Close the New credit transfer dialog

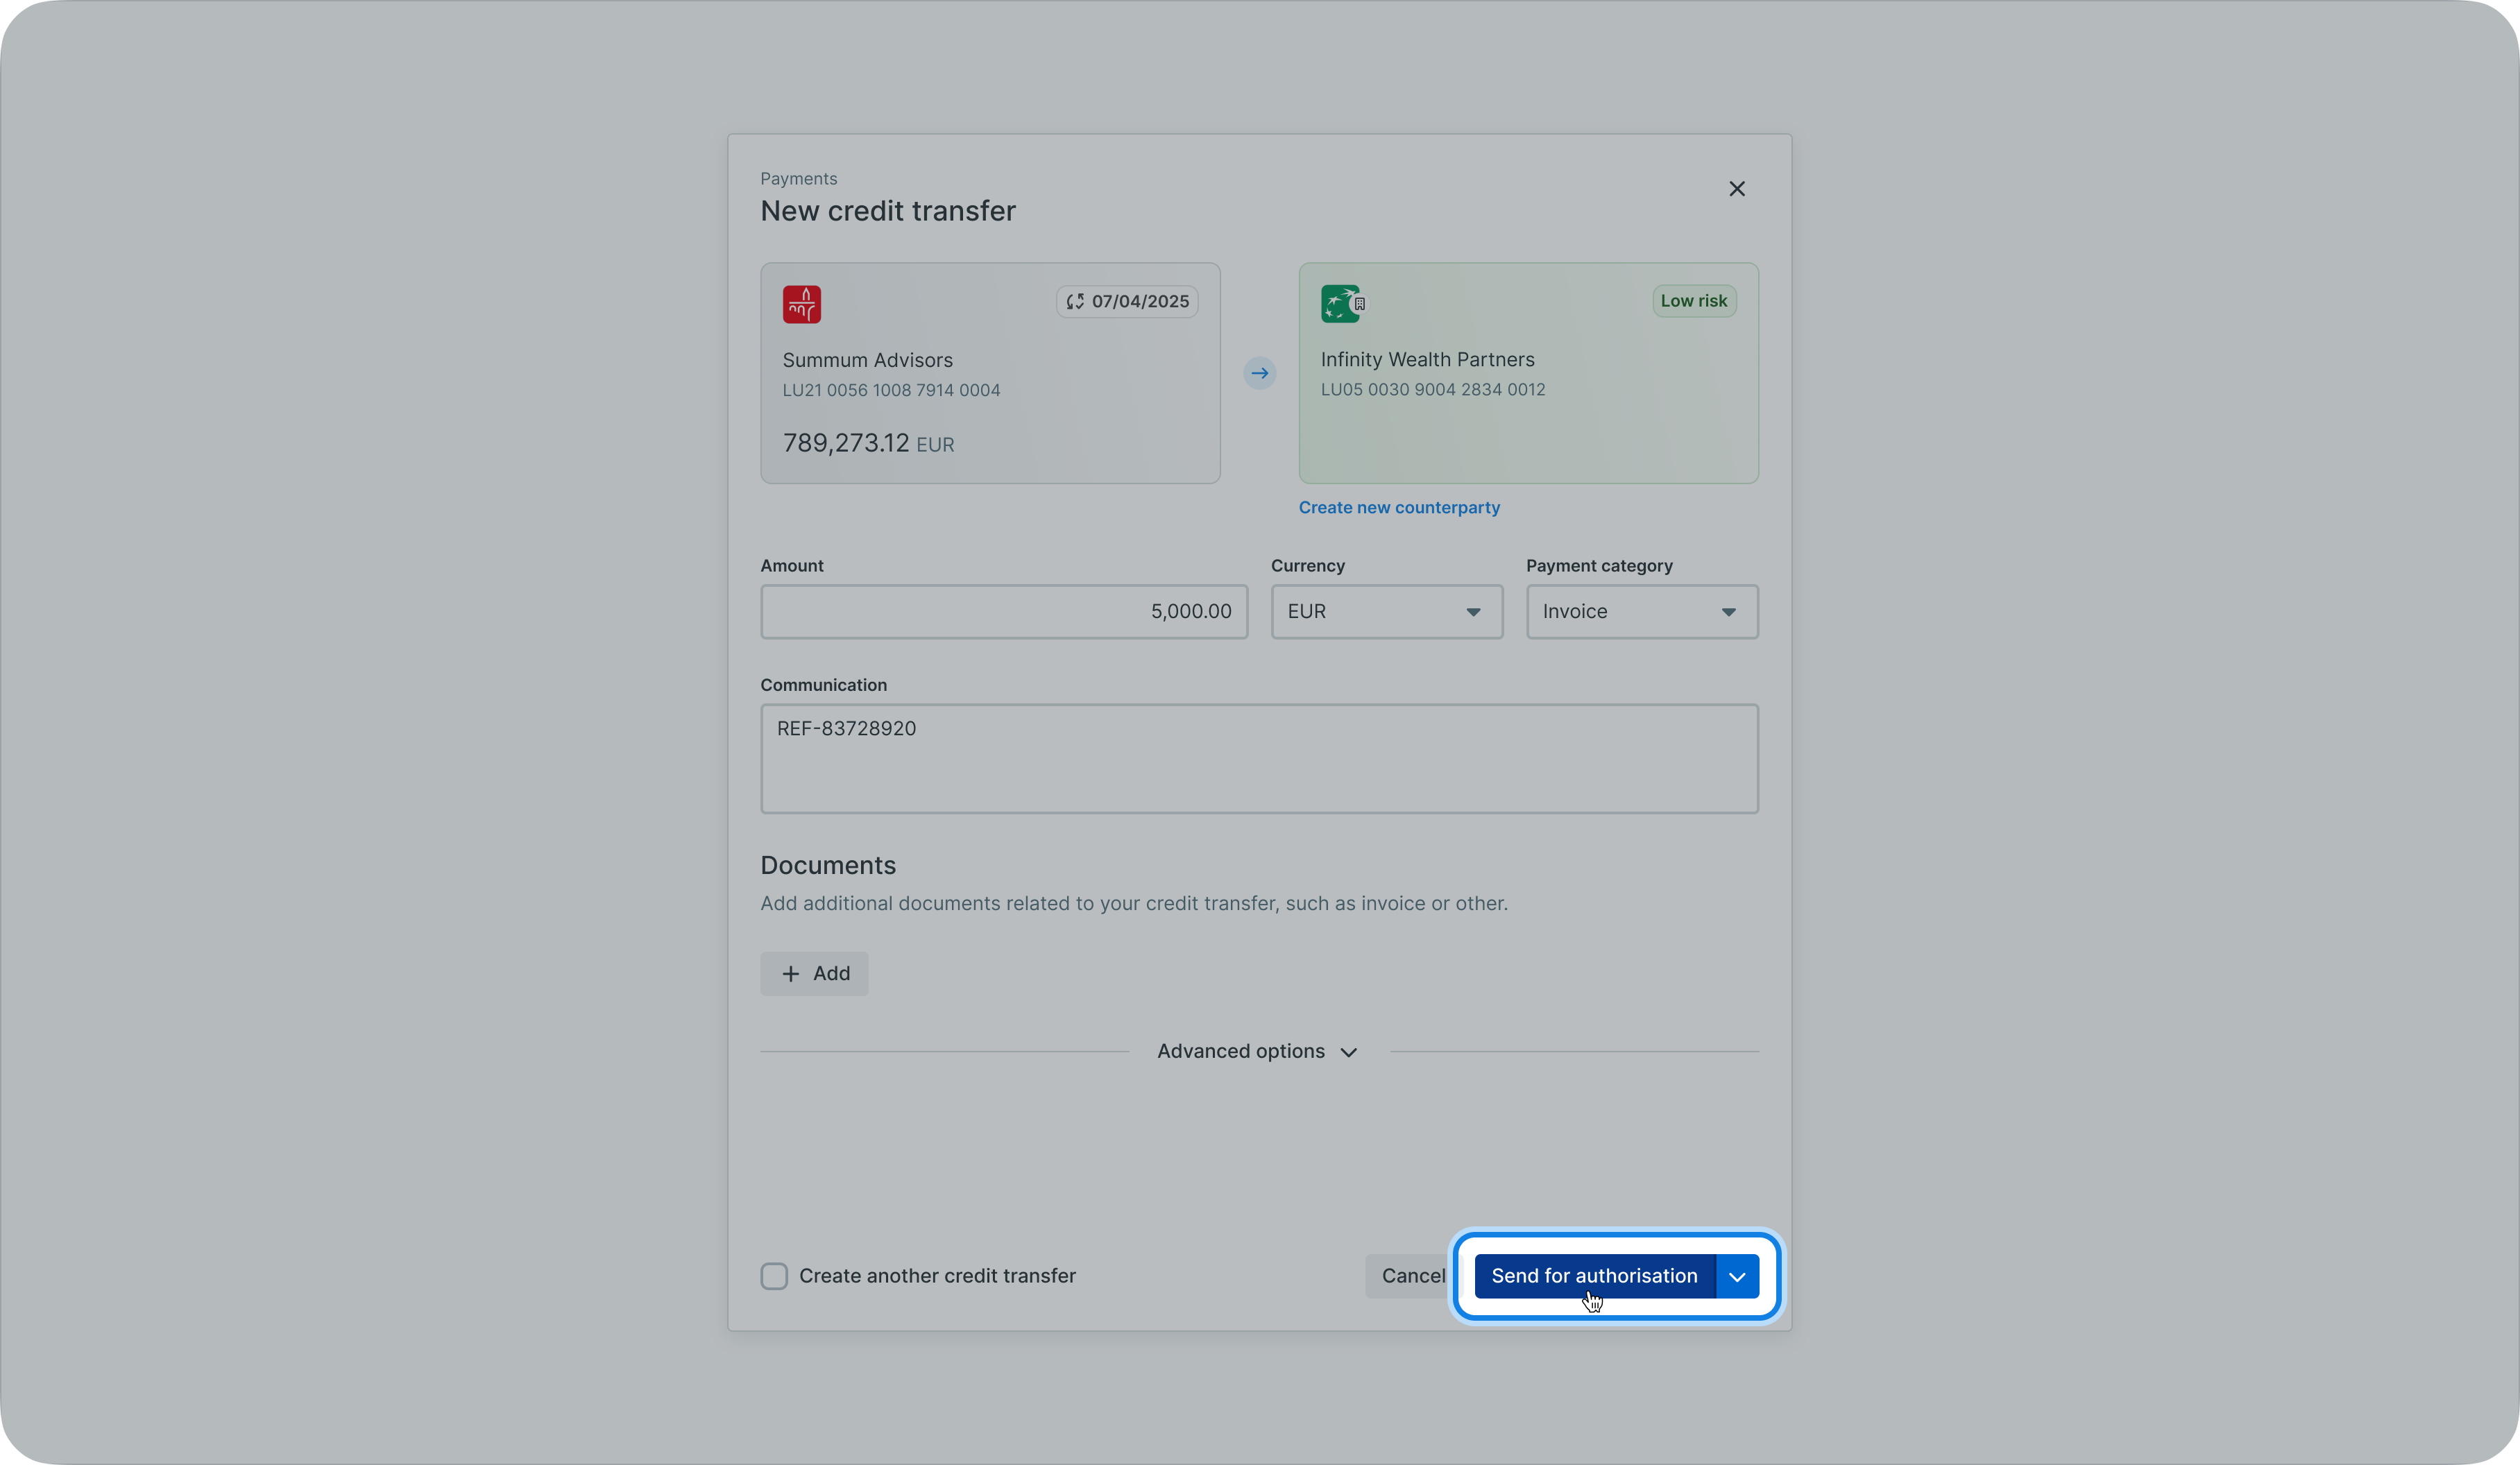[x=1736, y=189]
